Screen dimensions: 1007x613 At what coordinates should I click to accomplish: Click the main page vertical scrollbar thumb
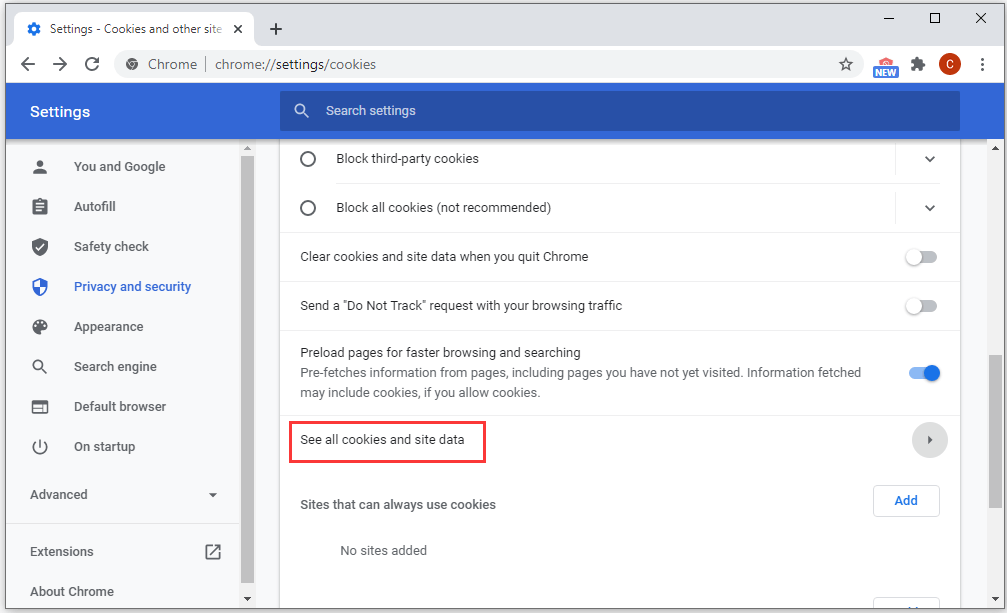pyautogui.click(x=995, y=431)
